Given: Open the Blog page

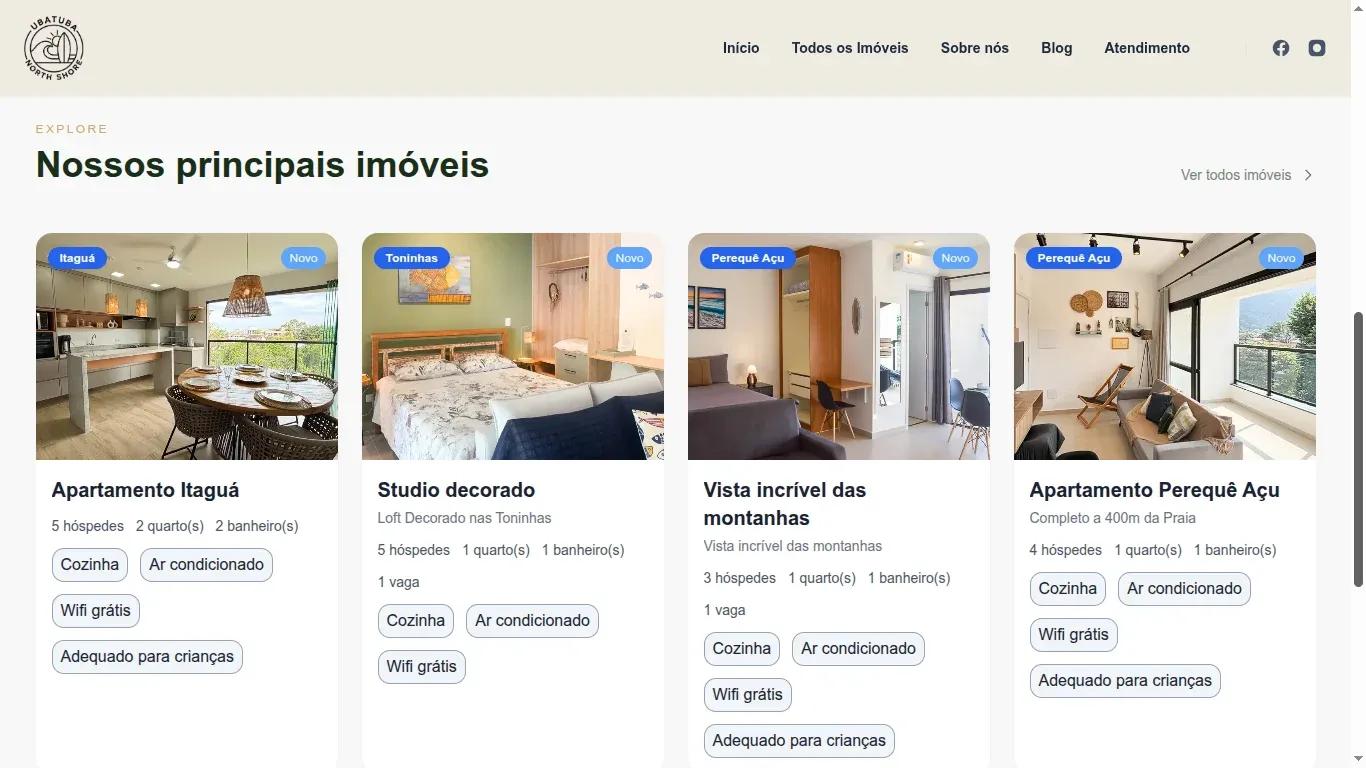Looking at the screenshot, I should point(1056,48).
